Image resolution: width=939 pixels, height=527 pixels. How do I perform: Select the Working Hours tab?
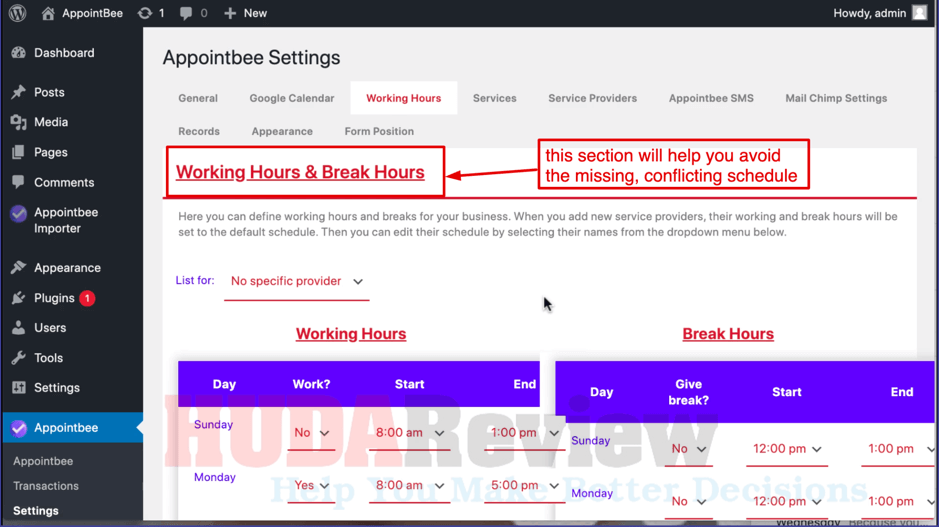[x=404, y=98]
